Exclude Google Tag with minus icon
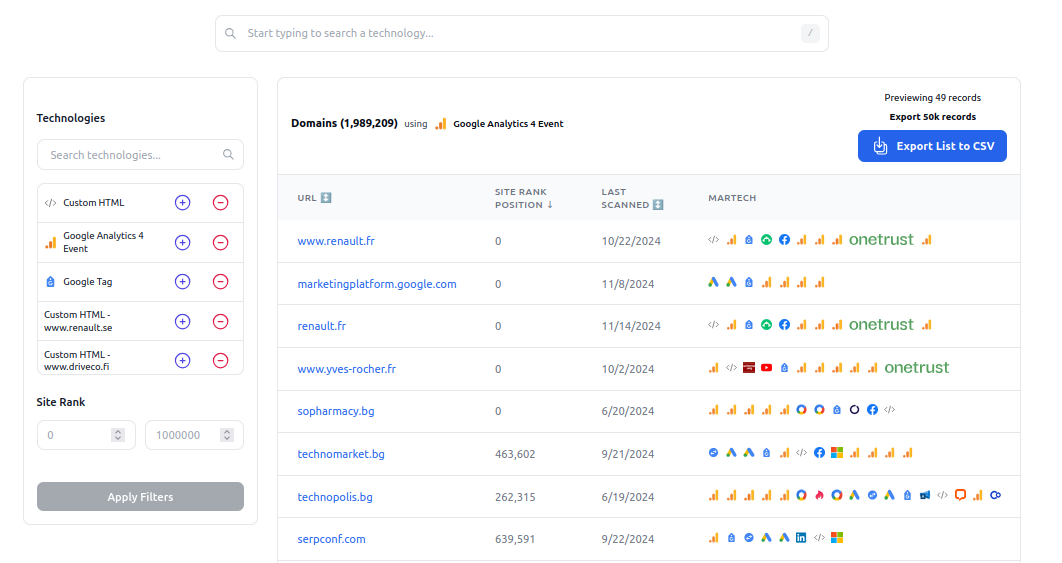The height and width of the screenshot is (563, 1062). [220, 282]
